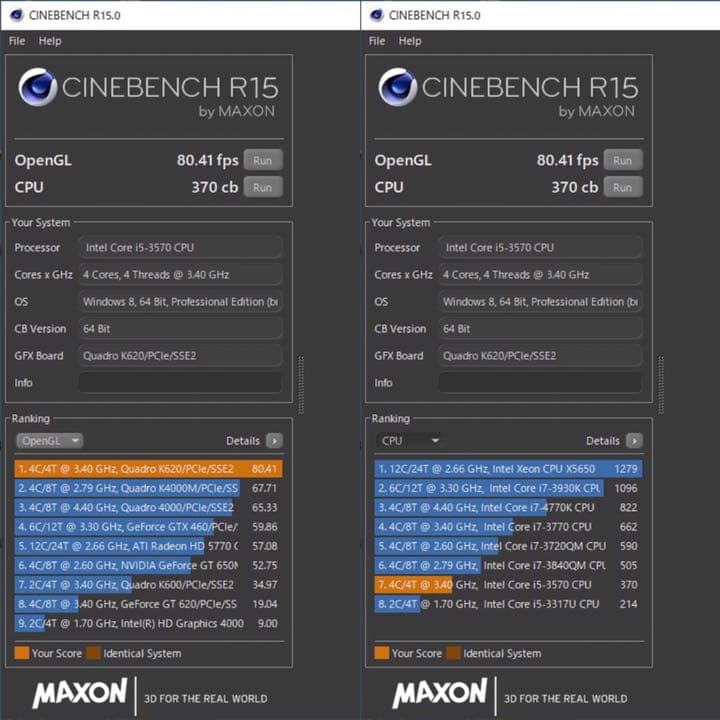Open File menu in left Cinebench window
The height and width of the screenshot is (720, 720).
(17, 41)
